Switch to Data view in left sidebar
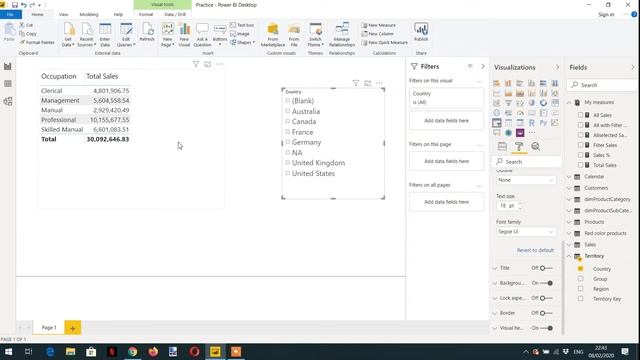This screenshot has width=640, height=360. coord(8,84)
